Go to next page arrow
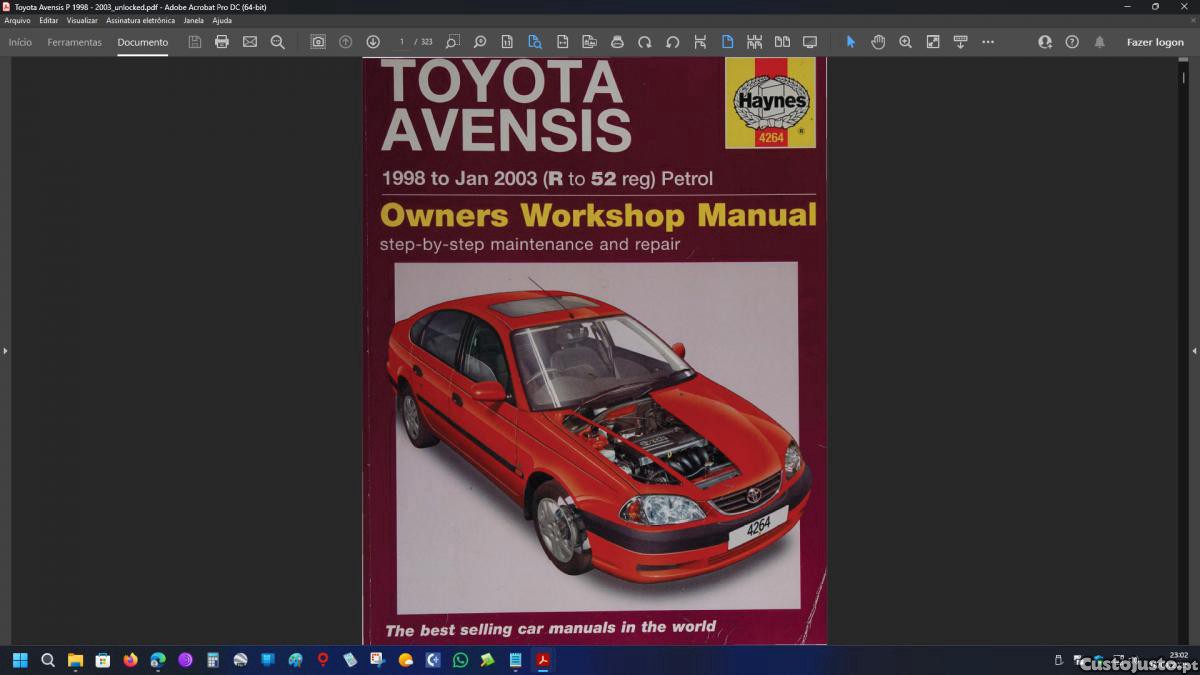1200x675 pixels. [373, 42]
